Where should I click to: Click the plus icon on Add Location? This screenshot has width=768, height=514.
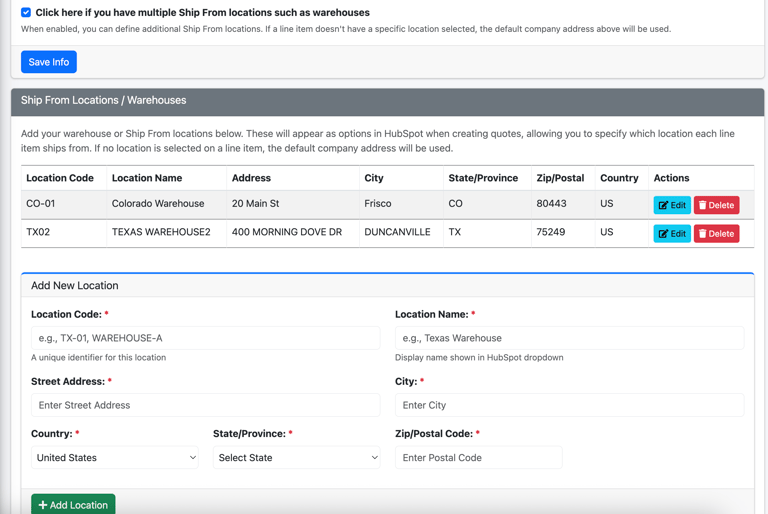coord(43,505)
